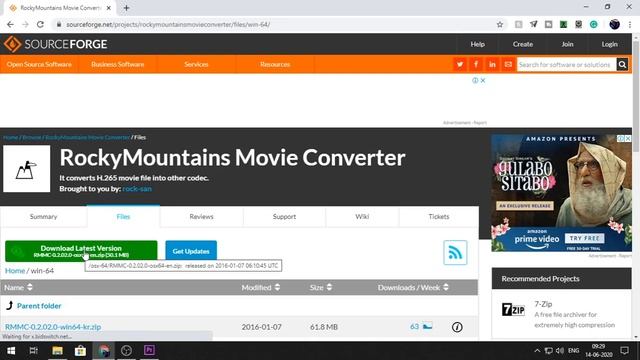Open the Chrome profile avatar
This screenshot has width=640, height=360.
click(x=614, y=24)
